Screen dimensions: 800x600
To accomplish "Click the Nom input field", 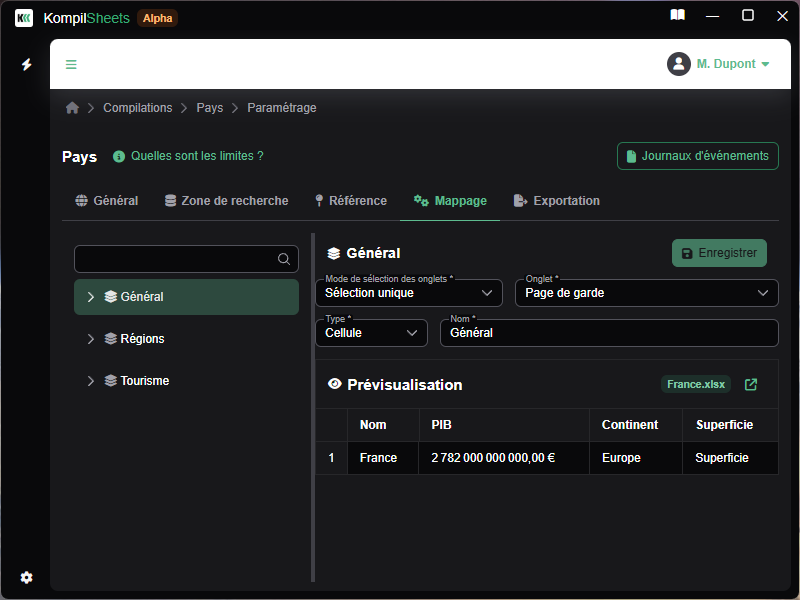I will pos(608,333).
